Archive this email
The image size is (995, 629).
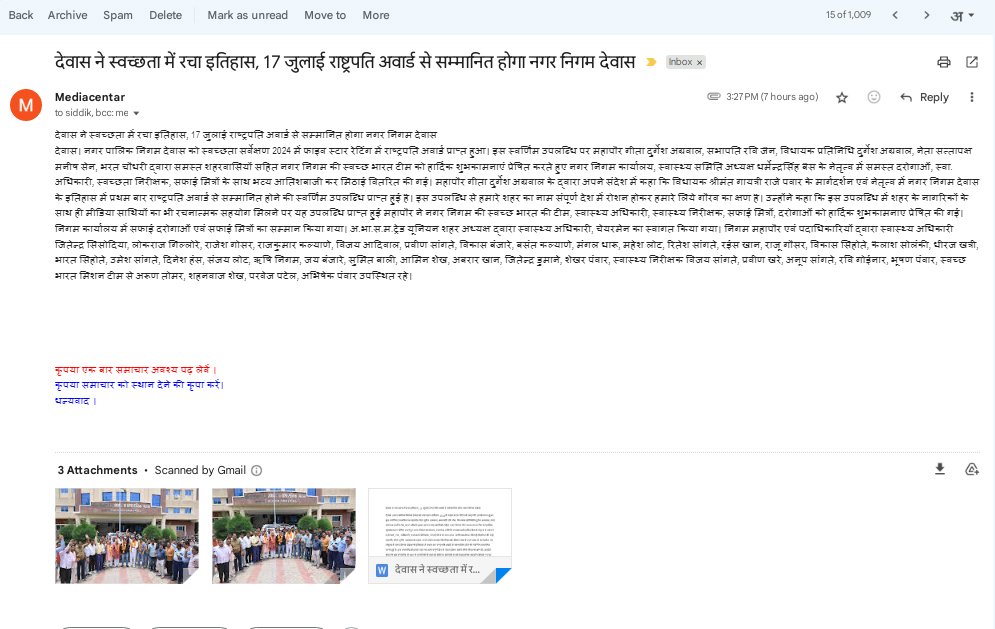(67, 15)
